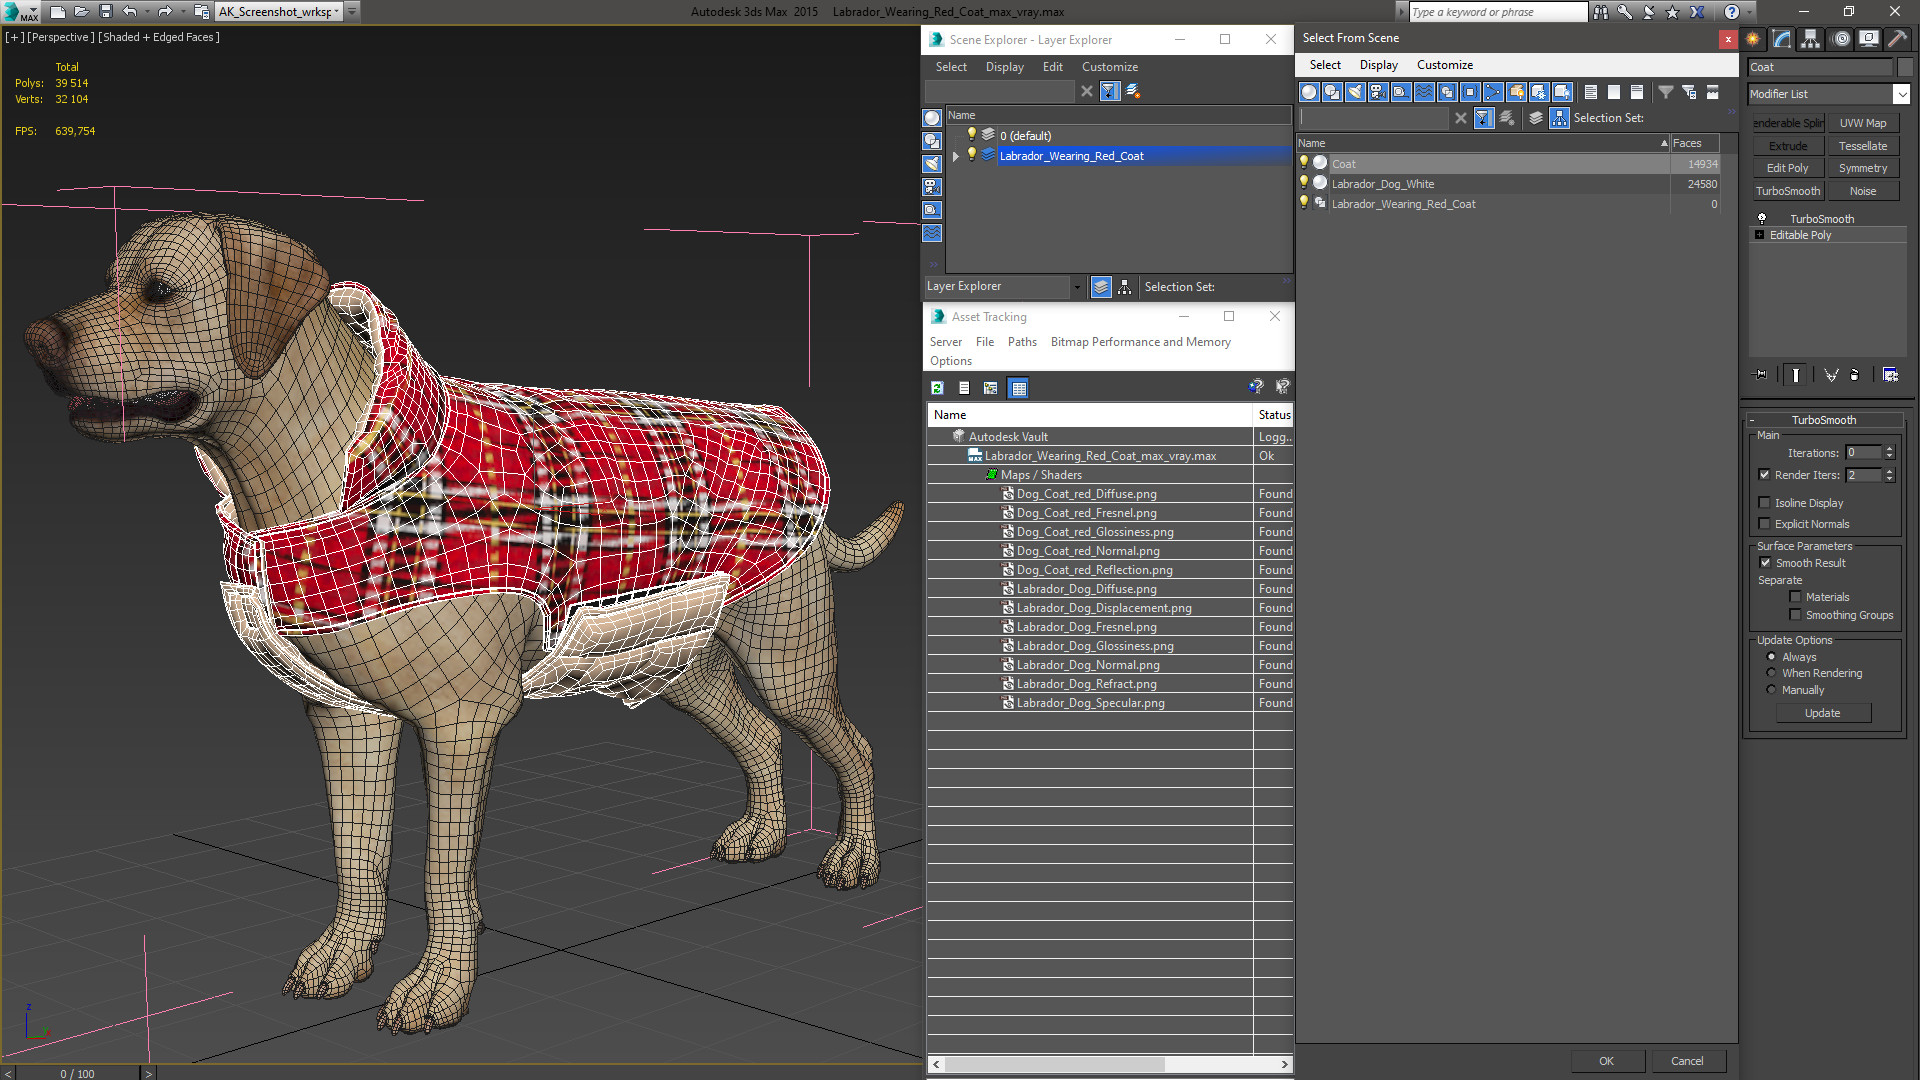1920x1080 pixels.
Task: Enable Separate by Materials checkbox
Action: point(1795,597)
